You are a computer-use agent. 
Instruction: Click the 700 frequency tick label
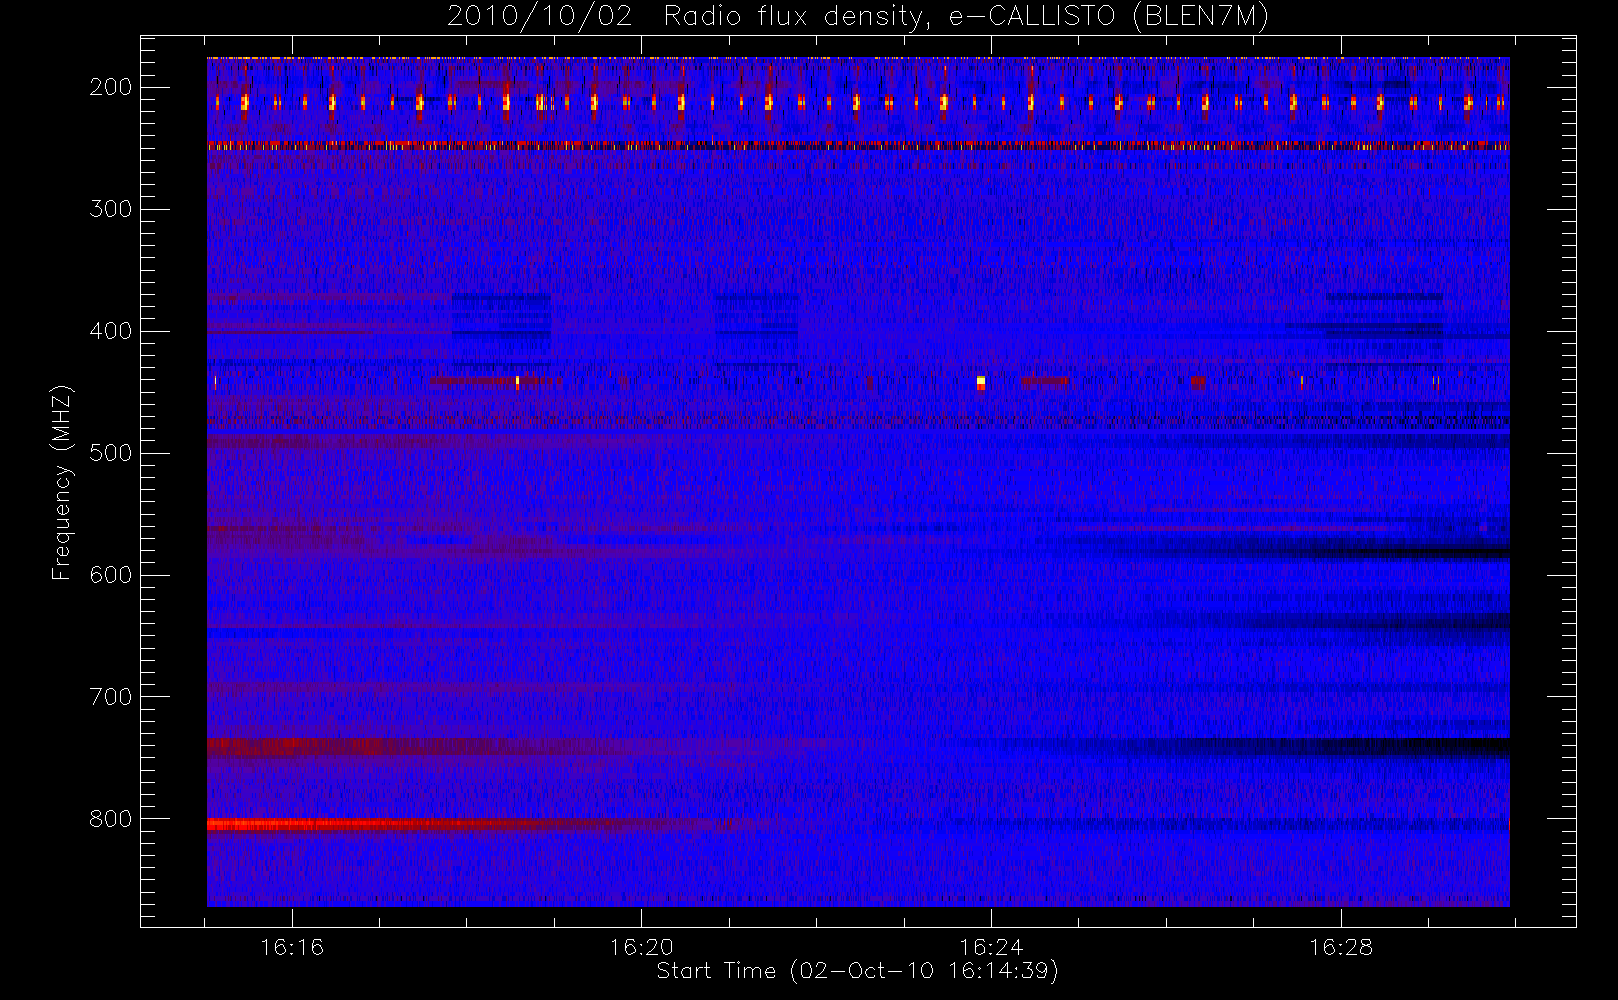(110, 697)
